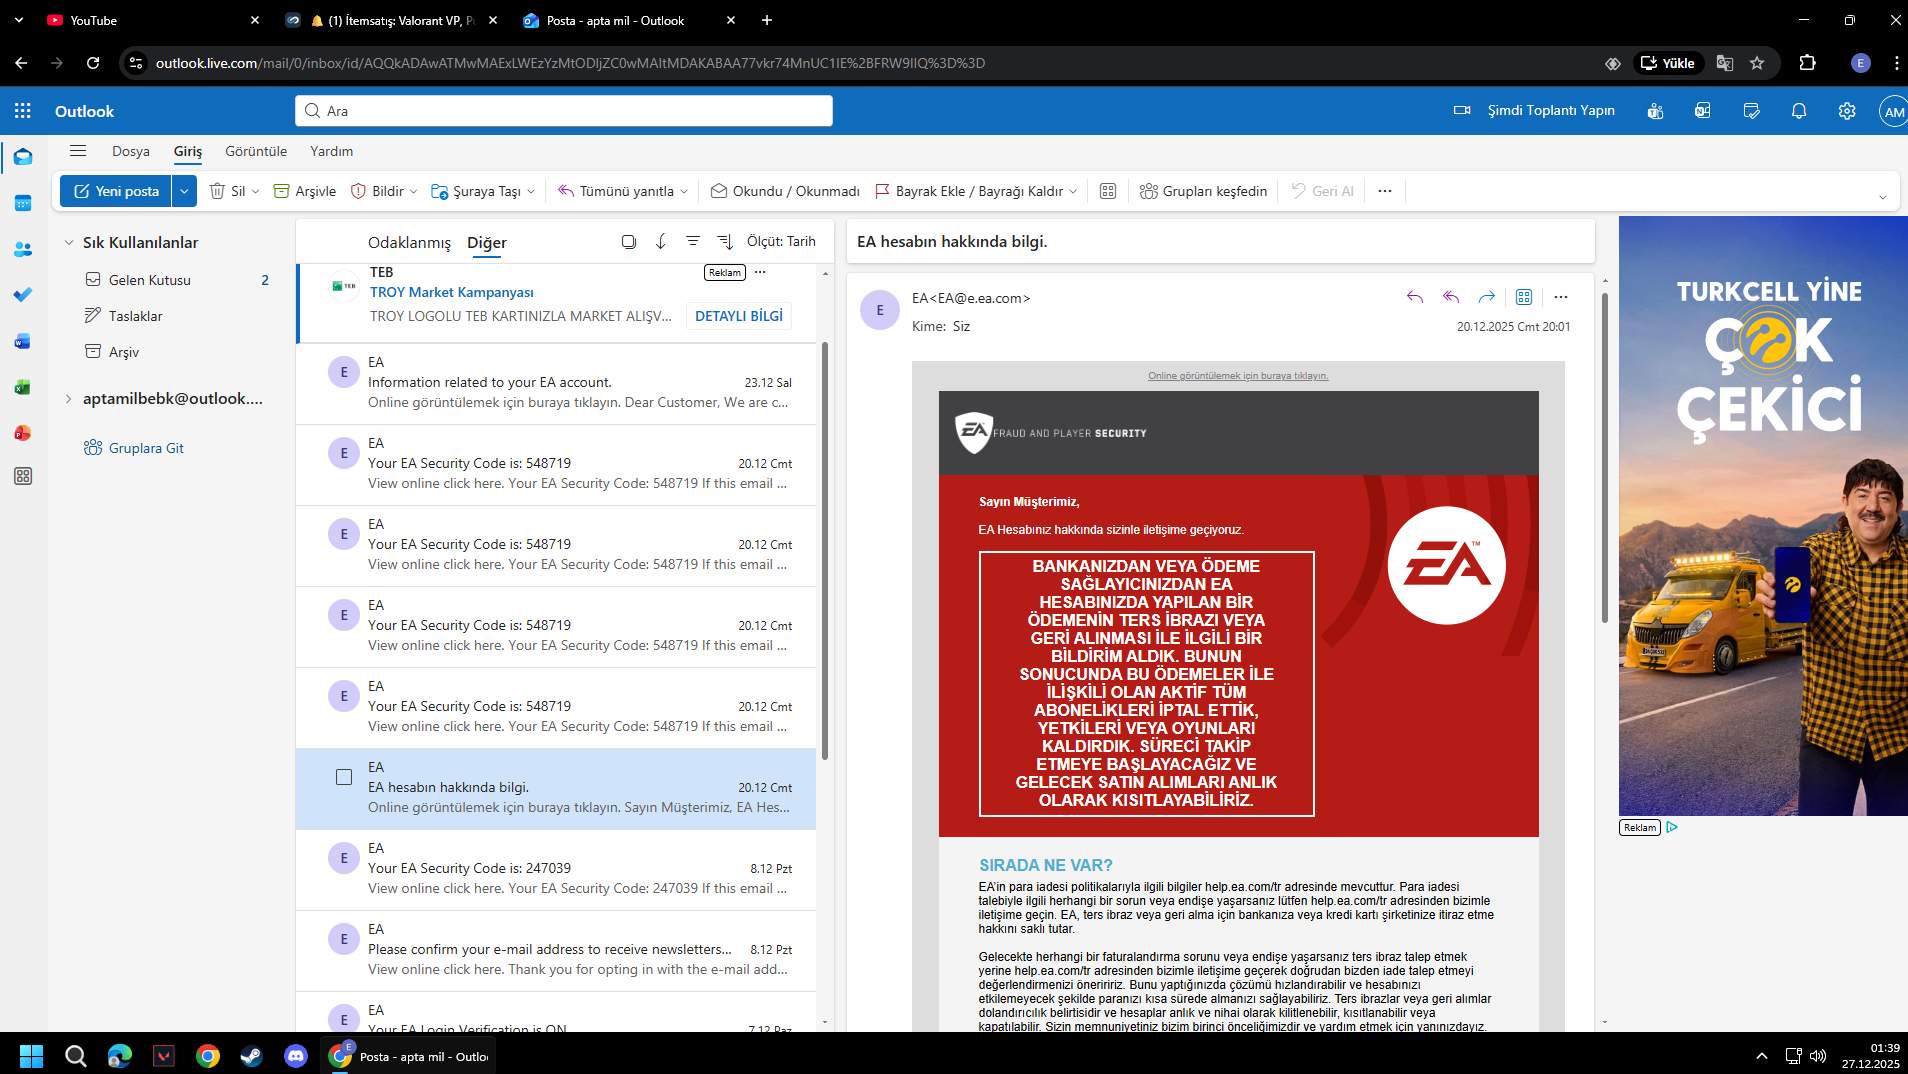
Task: Tick checkbox for 'EA hesabın hakkında bilgi' message
Action: tap(344, 777)
